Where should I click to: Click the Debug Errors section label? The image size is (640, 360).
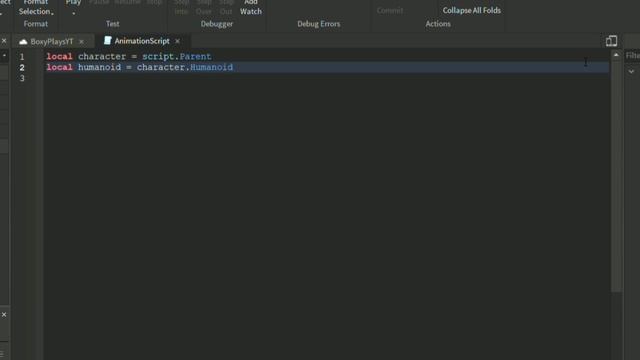pyautogui.click(x=318, y=24)
